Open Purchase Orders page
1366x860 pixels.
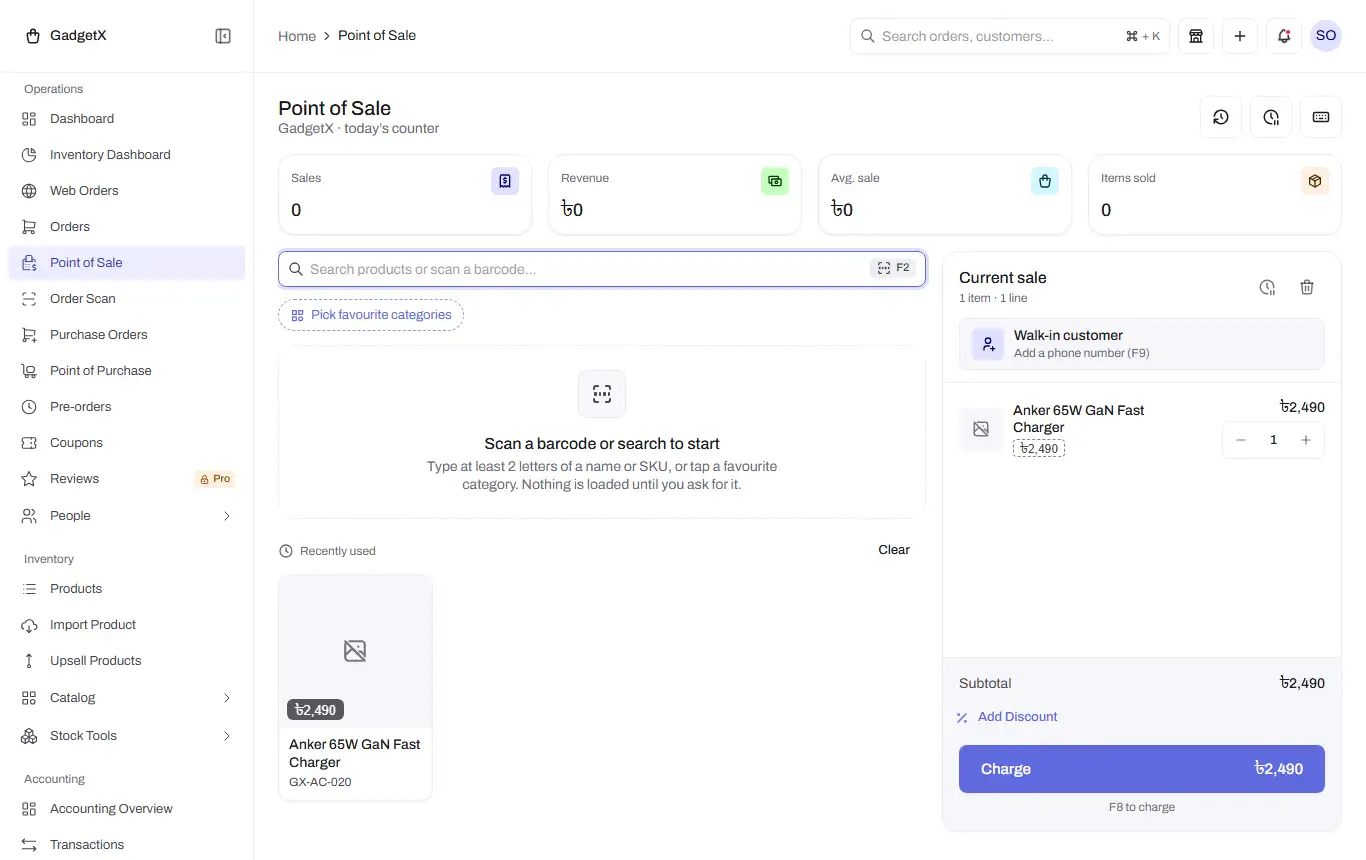tap(126, 335)
